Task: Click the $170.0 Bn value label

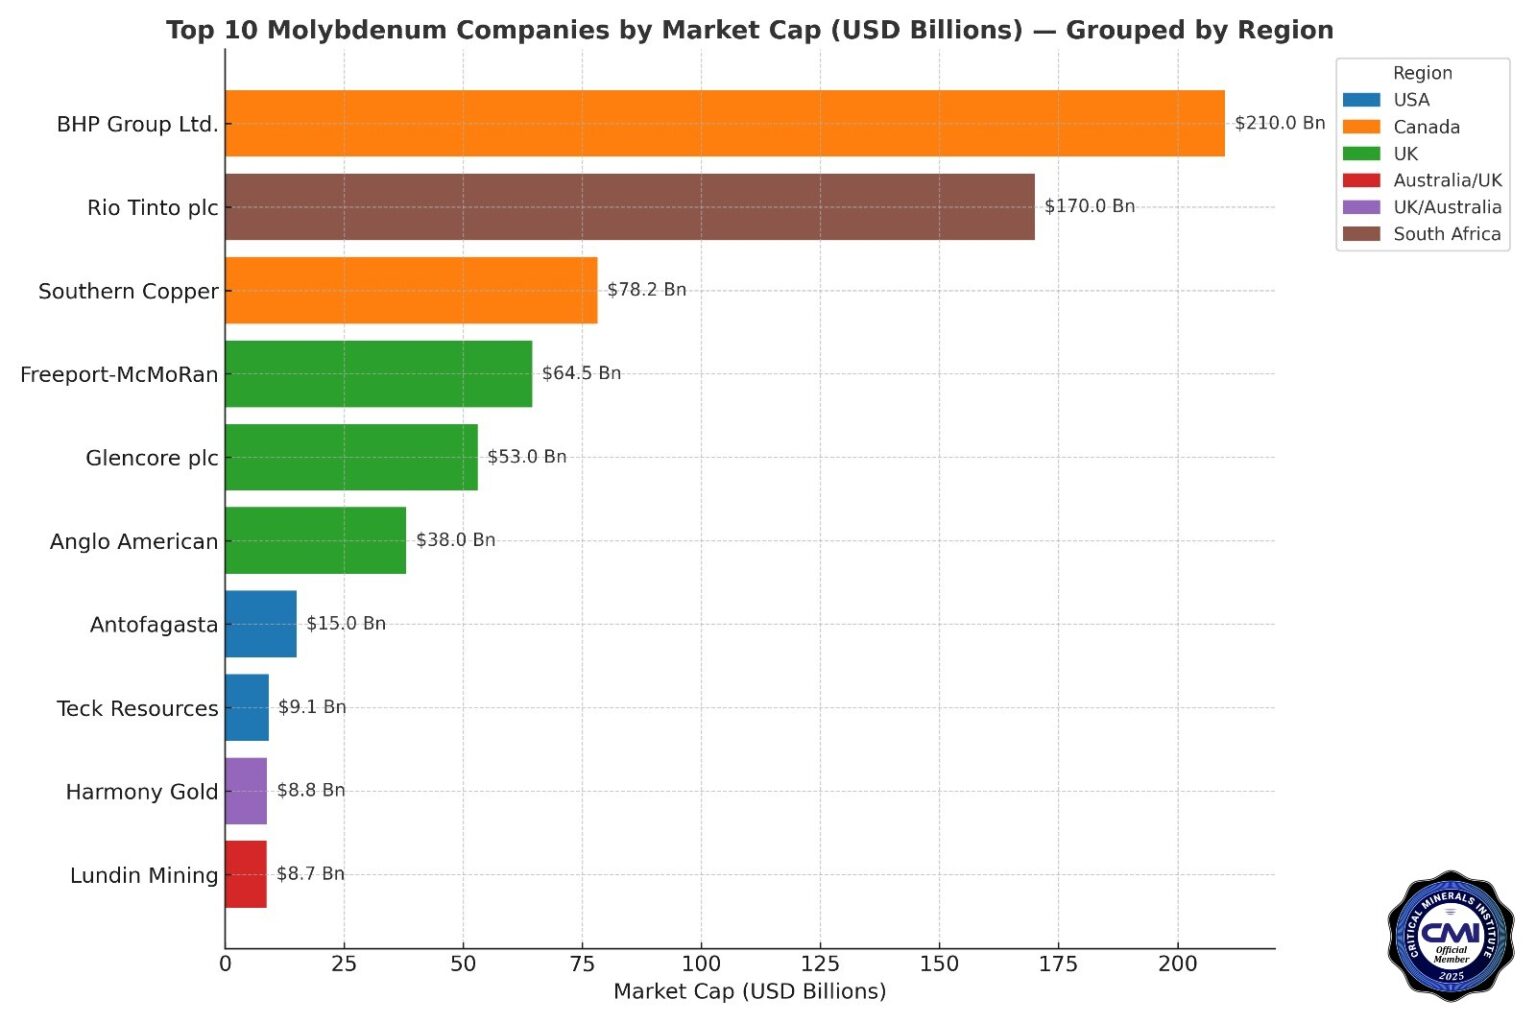Action: click(1090, 206)
